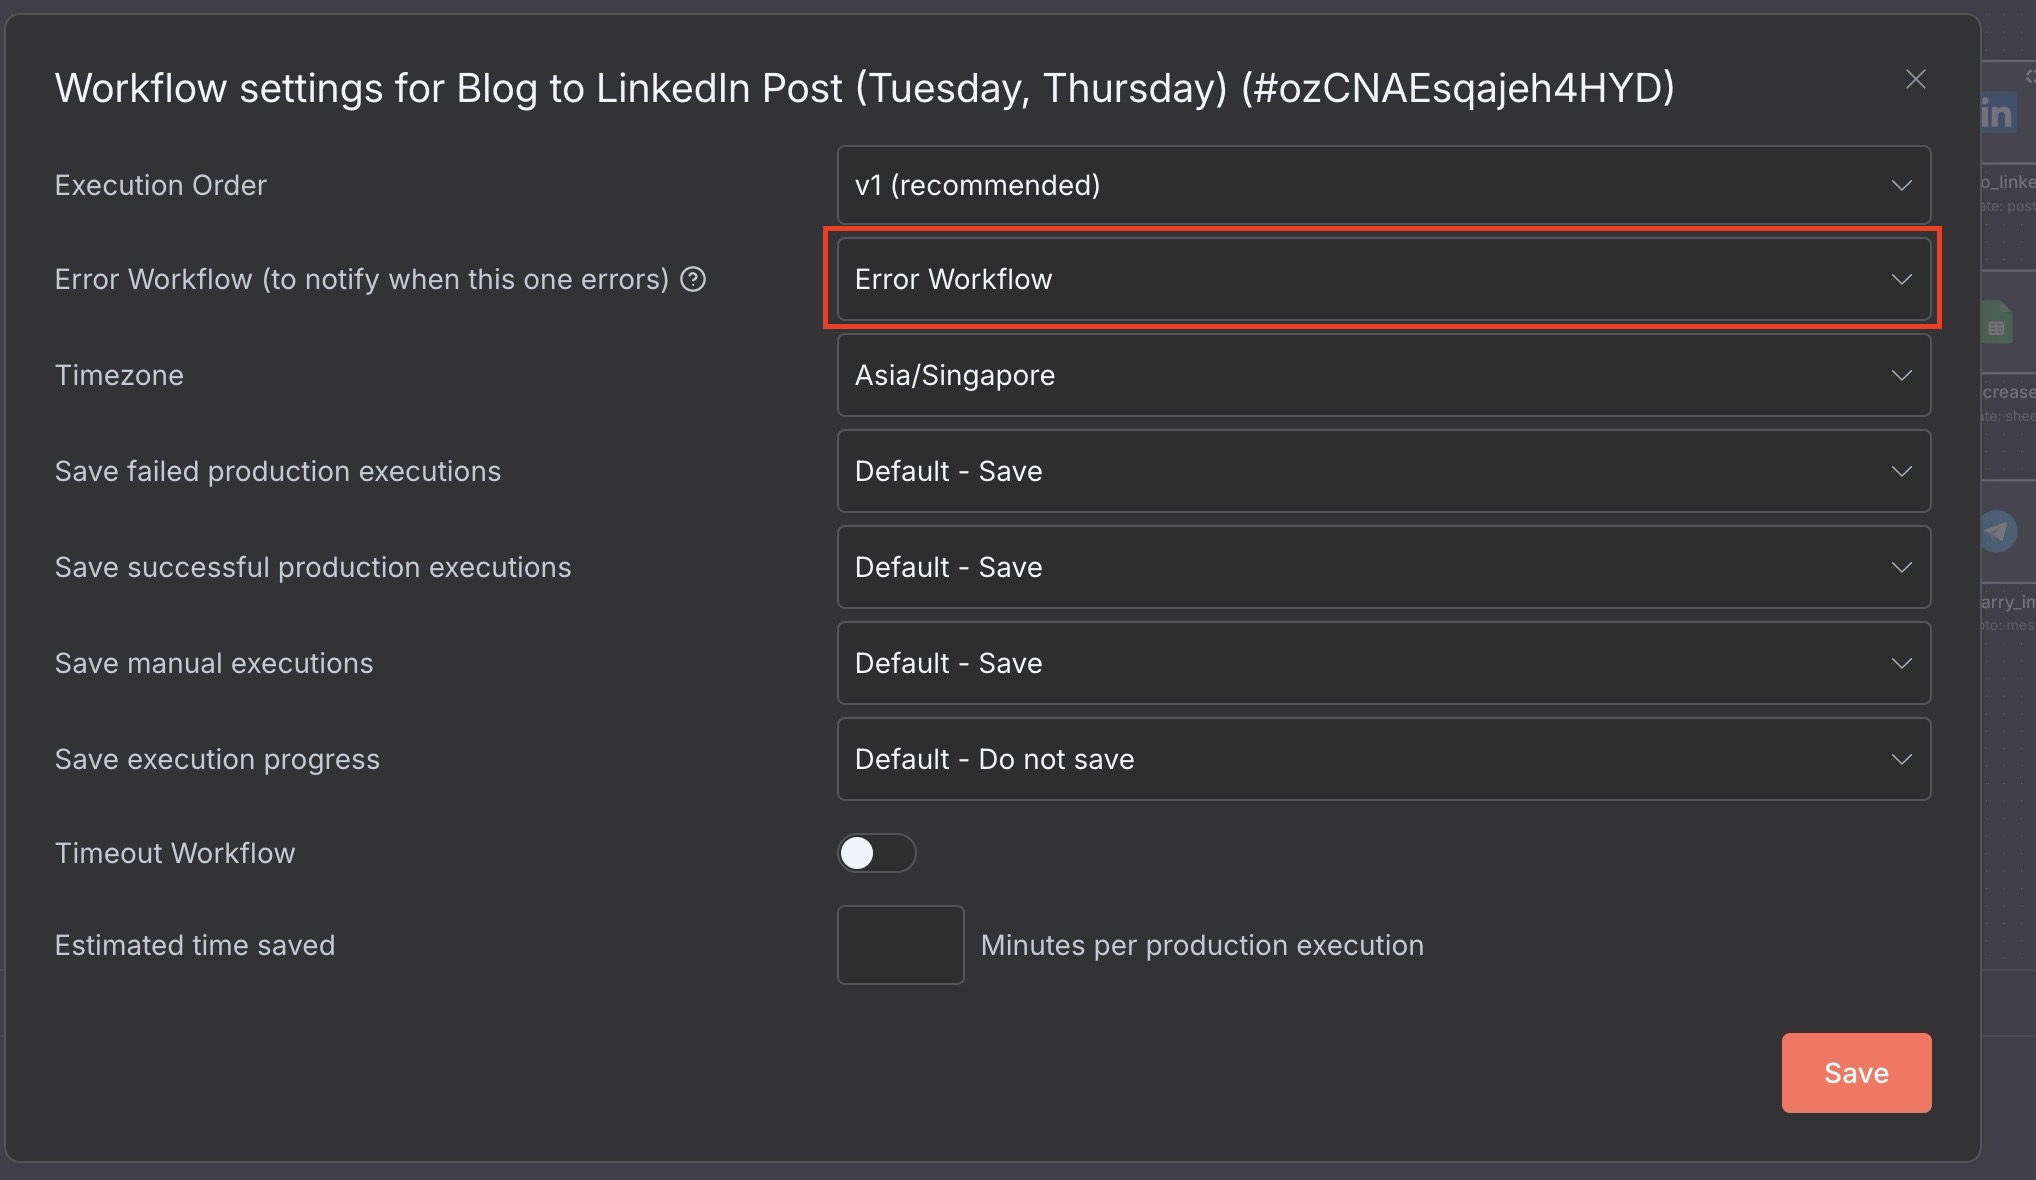Viewport: 2036px width, 1180px height.
Task: Open the Save failed production executions dropdown
Action: 1383,471
